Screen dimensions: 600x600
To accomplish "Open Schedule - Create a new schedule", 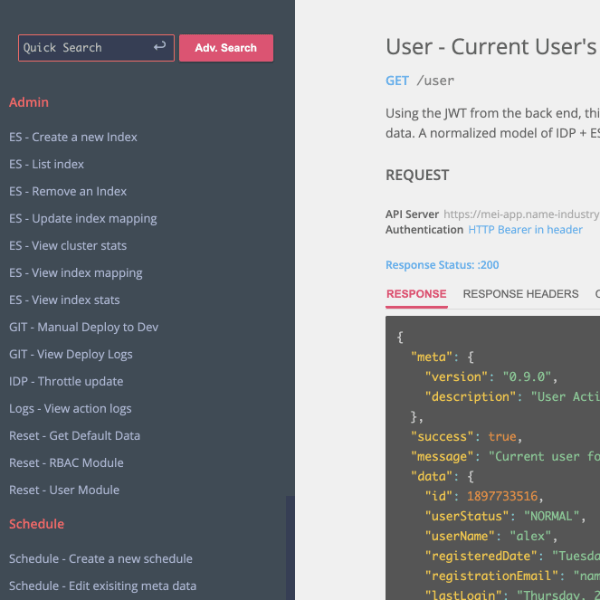I will tap(101, 559).
